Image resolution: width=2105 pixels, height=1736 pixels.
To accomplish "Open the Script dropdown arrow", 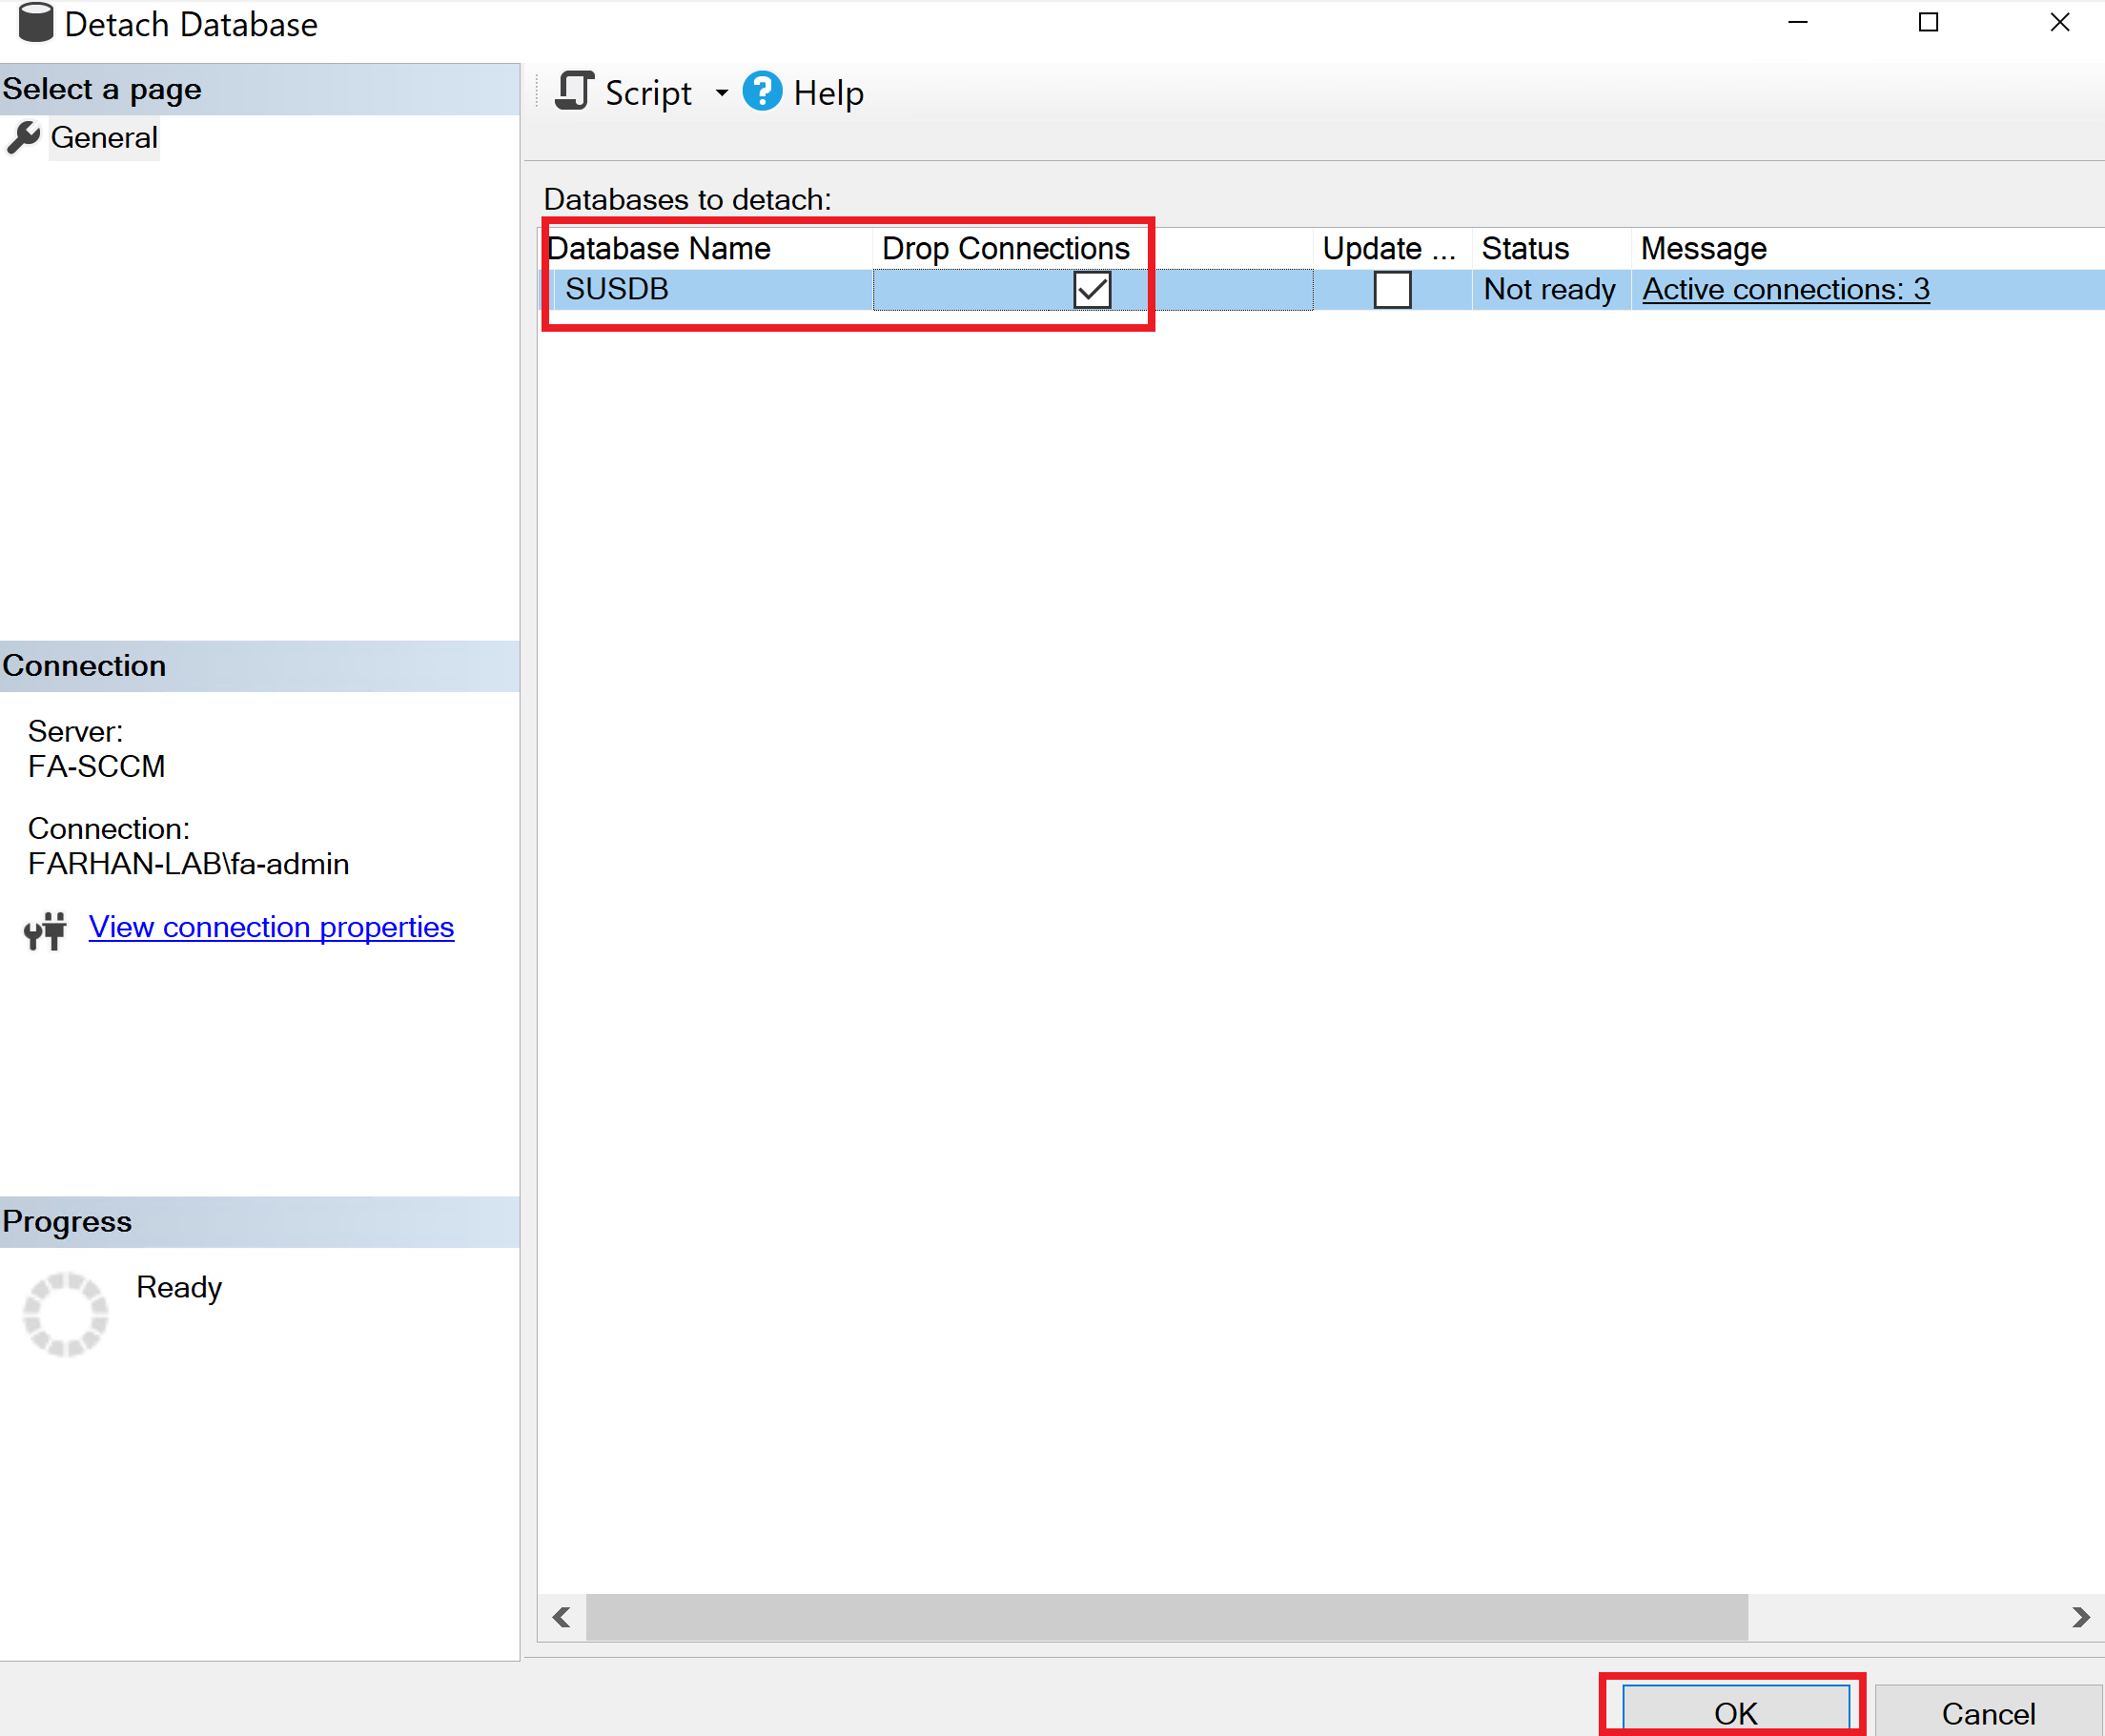I will coord(721,93).
